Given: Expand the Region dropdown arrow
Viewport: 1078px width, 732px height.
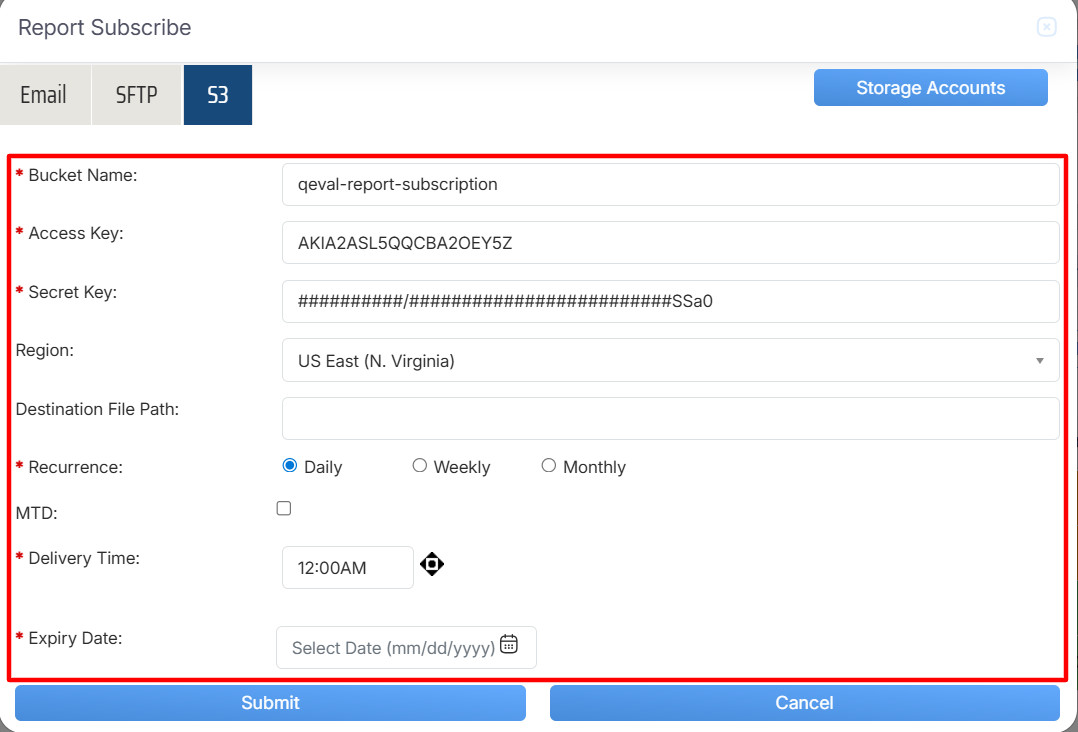Looking at the screenshot, I should [x=1040, y=361].
